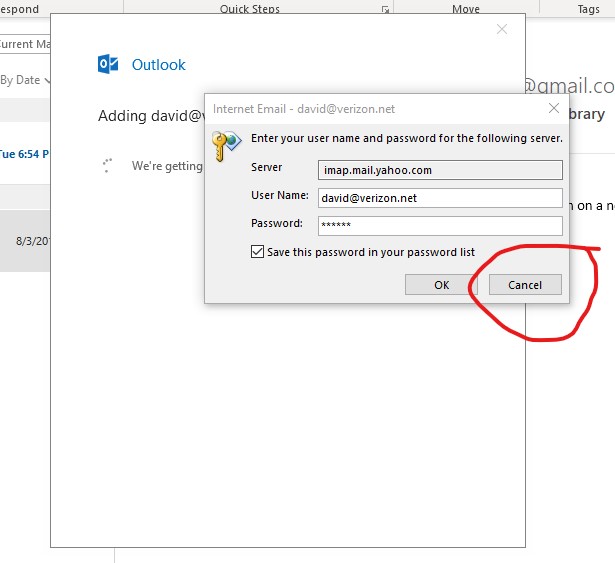The width and height of the screenshot is (615, 563).
Task: Toggle Save this password in your password list
Action: [x=257, y=251]
